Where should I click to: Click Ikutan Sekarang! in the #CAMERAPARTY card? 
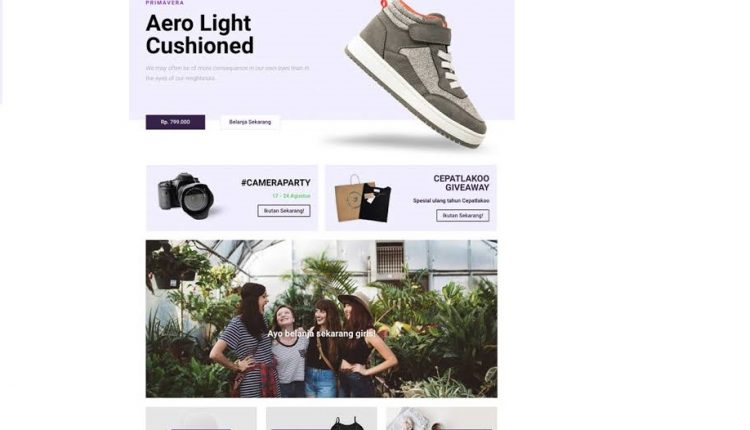[x=284, y=211]
